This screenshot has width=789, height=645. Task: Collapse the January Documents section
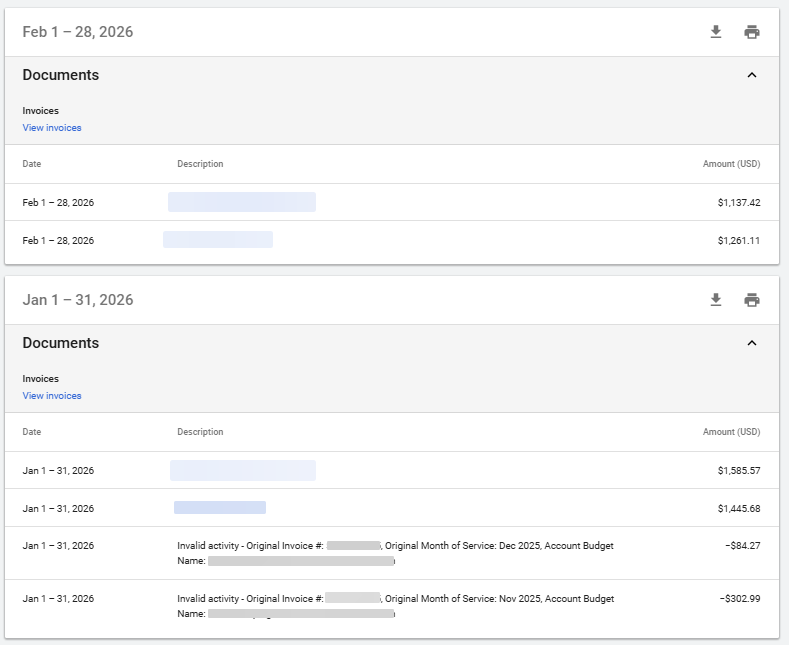(752, 343)
